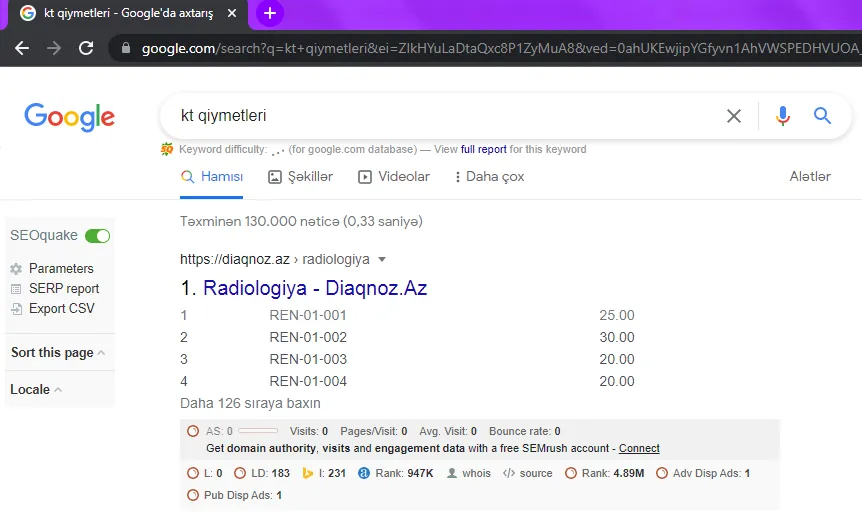Viewport: 862px width, 513px height.
Task: View site security padlock info
Action: 126,48
